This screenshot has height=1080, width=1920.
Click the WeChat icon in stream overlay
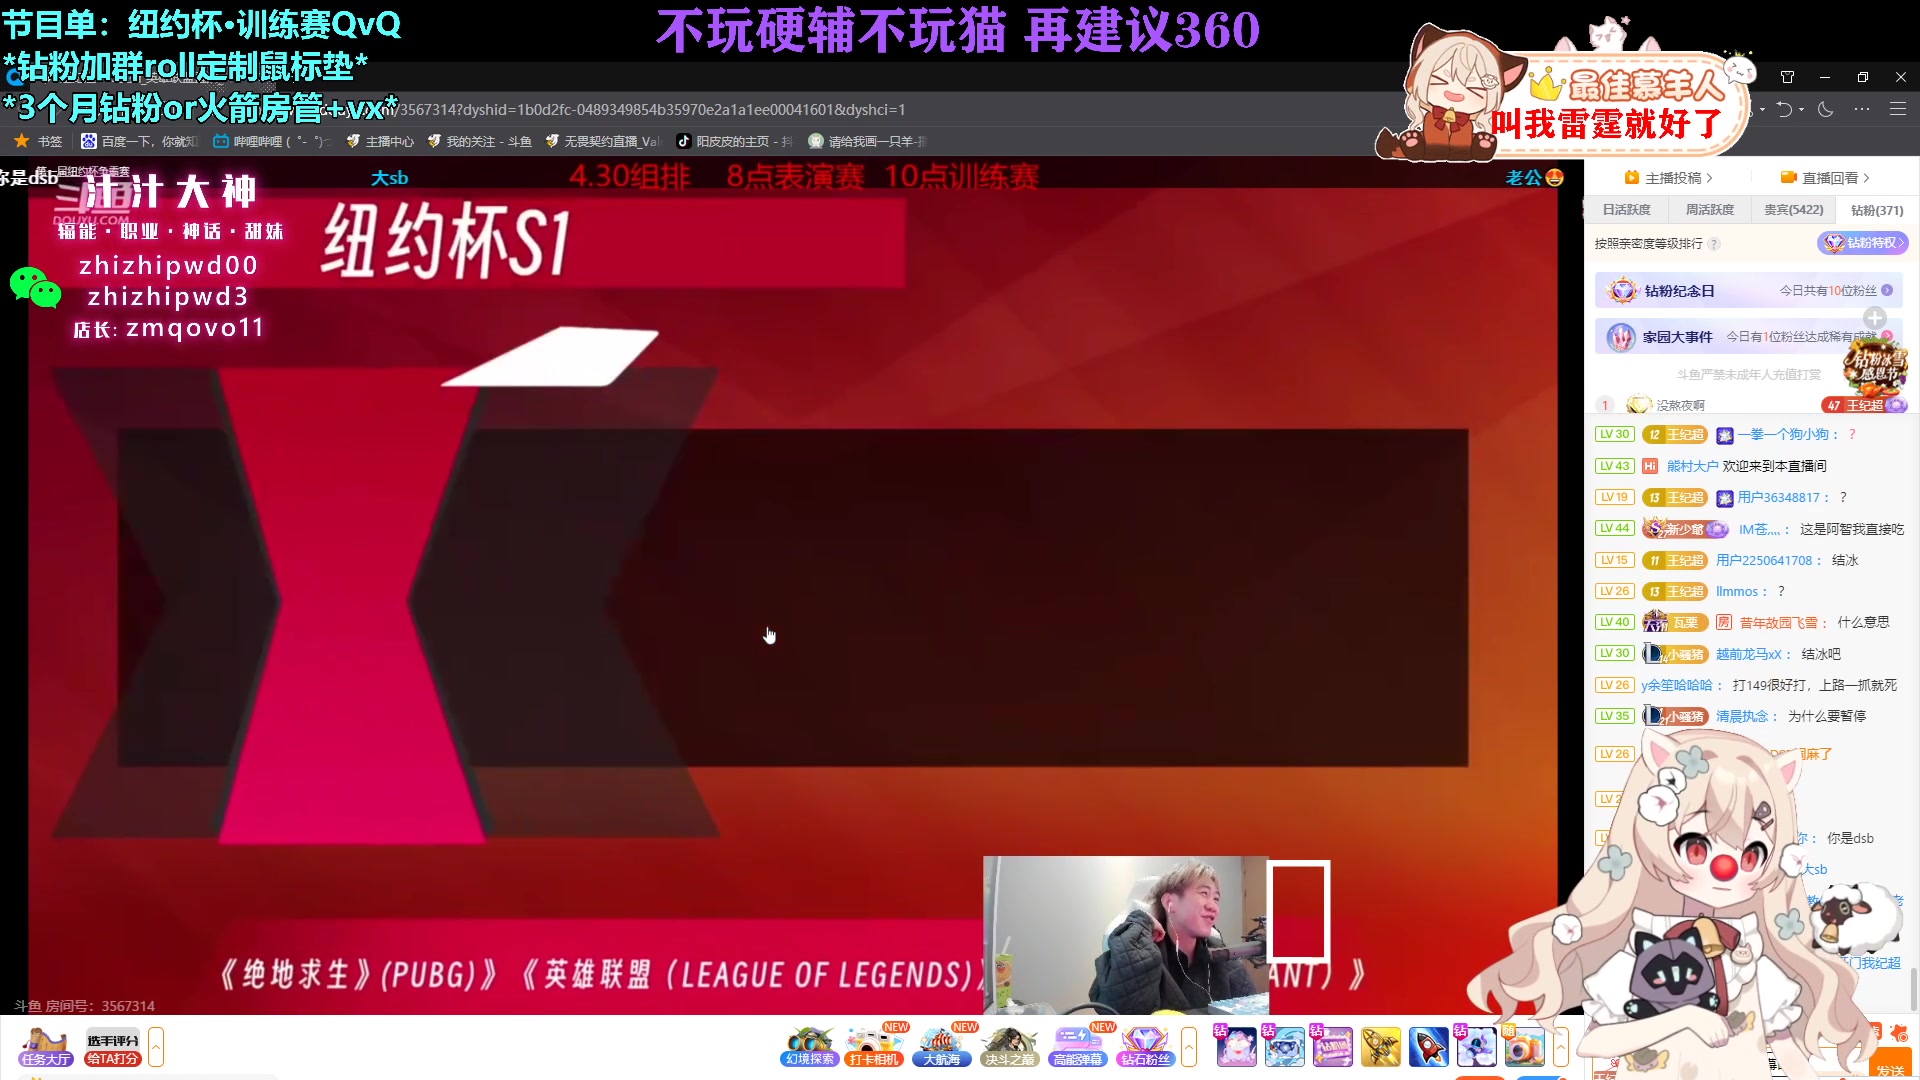click(35, 287)
